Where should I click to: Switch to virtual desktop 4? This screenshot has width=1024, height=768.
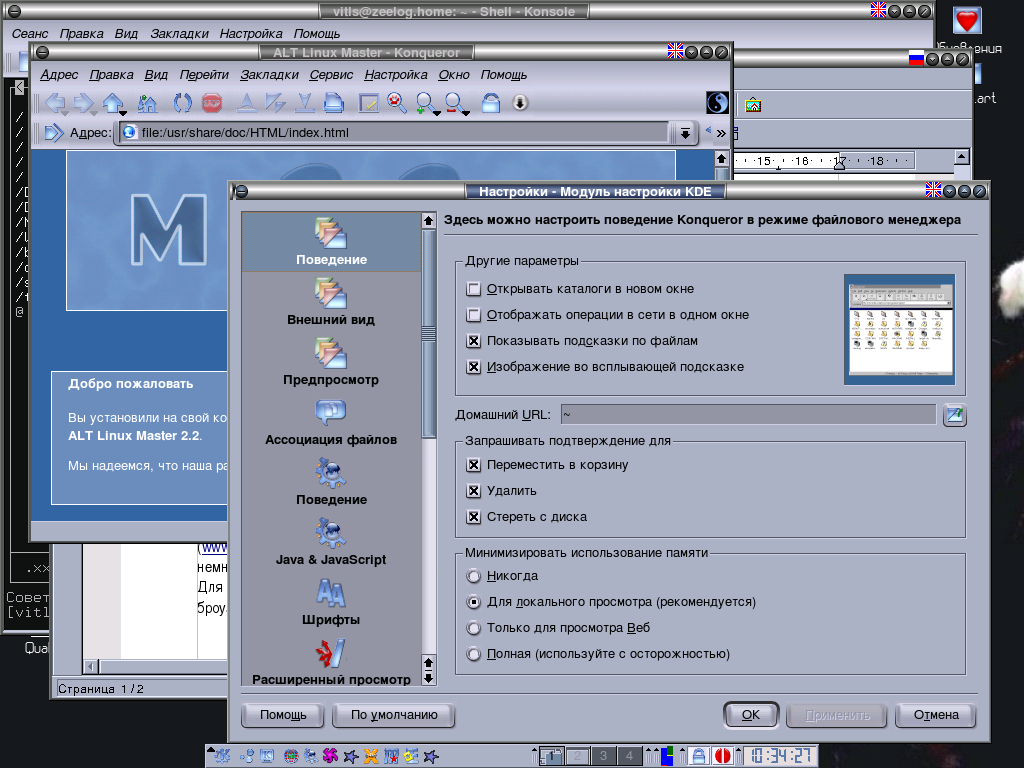pyautogui.click(x=630, y=756)
